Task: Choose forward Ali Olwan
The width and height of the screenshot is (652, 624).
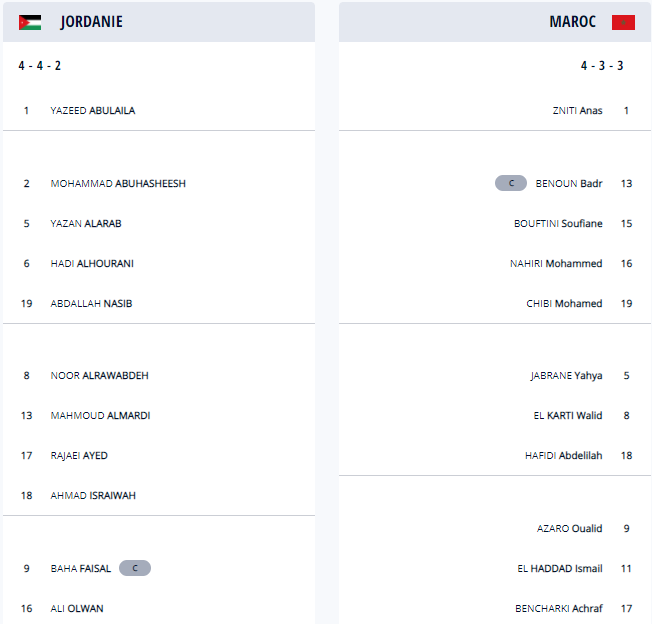Action: pyautogui.click(x=77, y=608)
